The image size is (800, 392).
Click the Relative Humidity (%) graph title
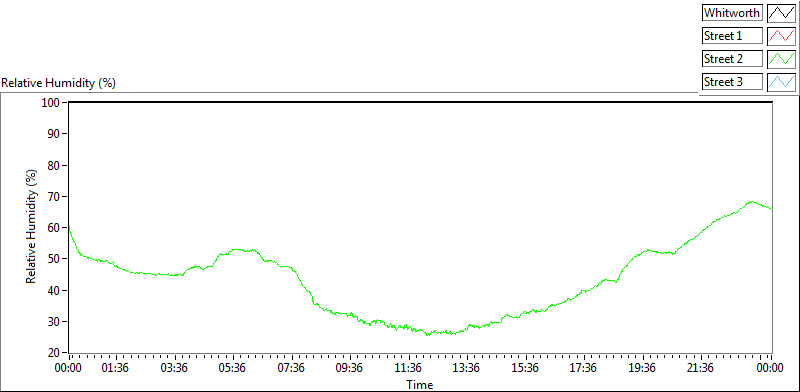coord(59,83)
